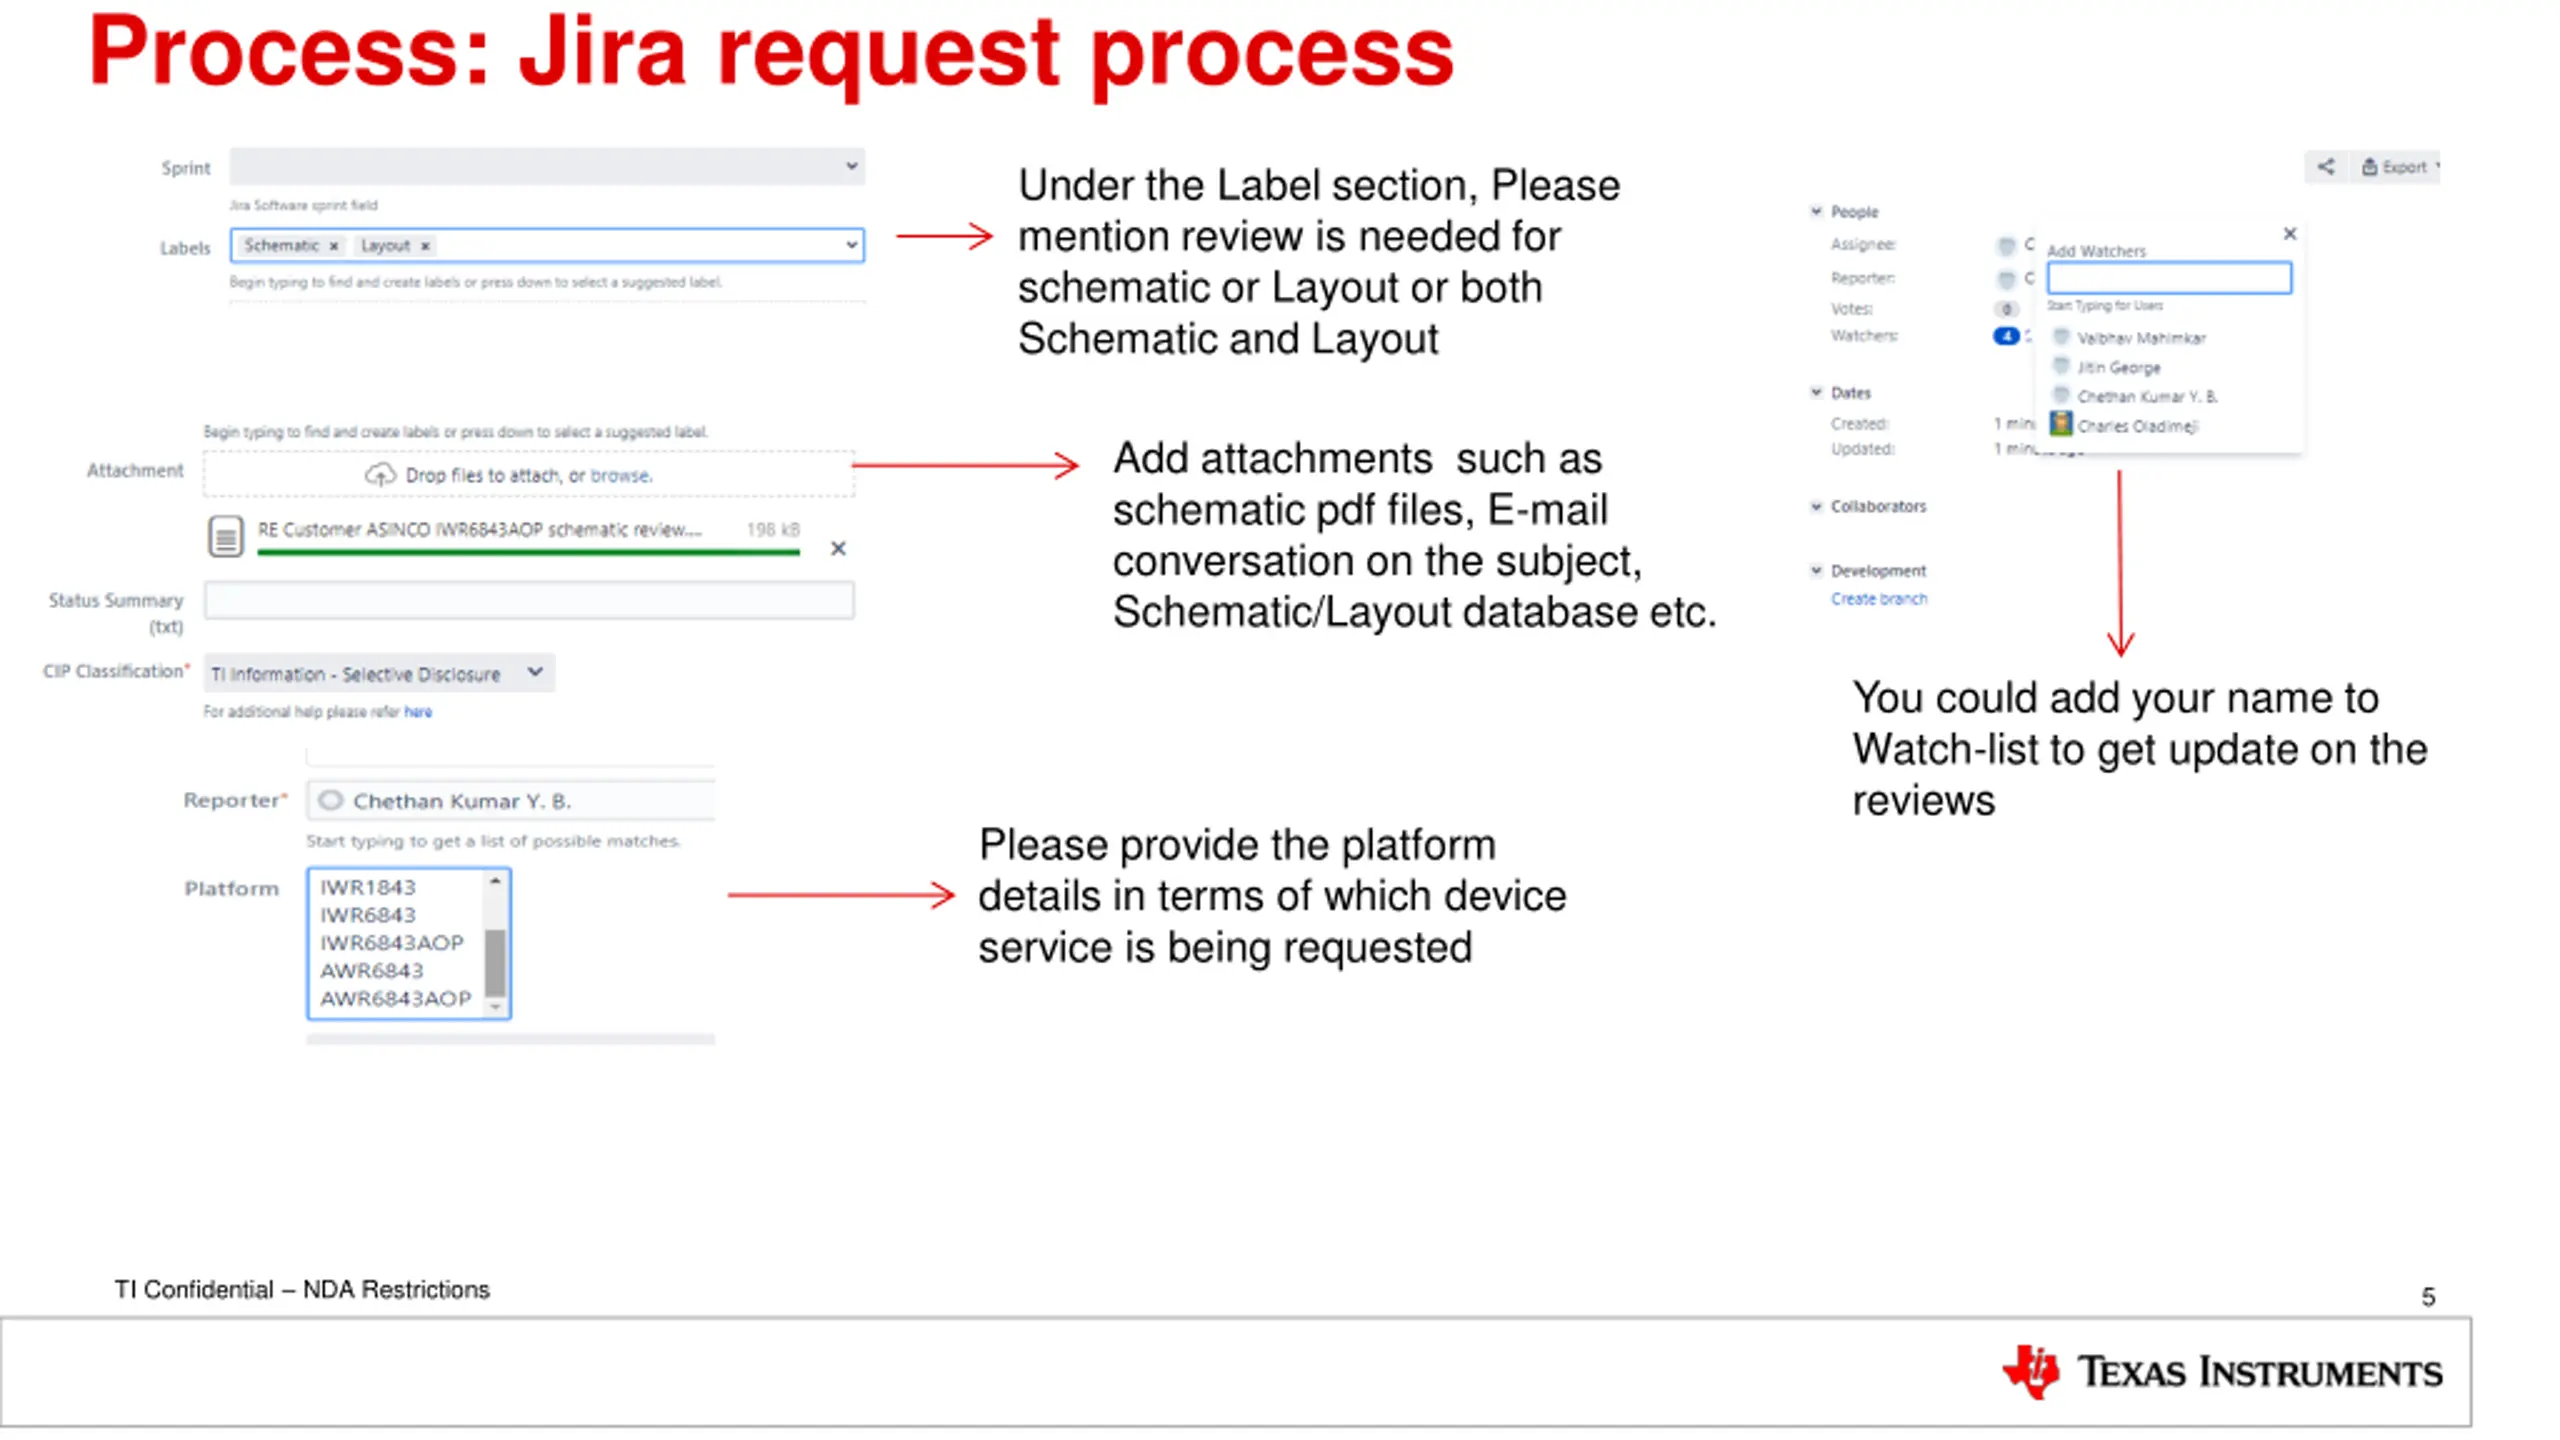Remove the Schematic label tag

coord(334,246)
